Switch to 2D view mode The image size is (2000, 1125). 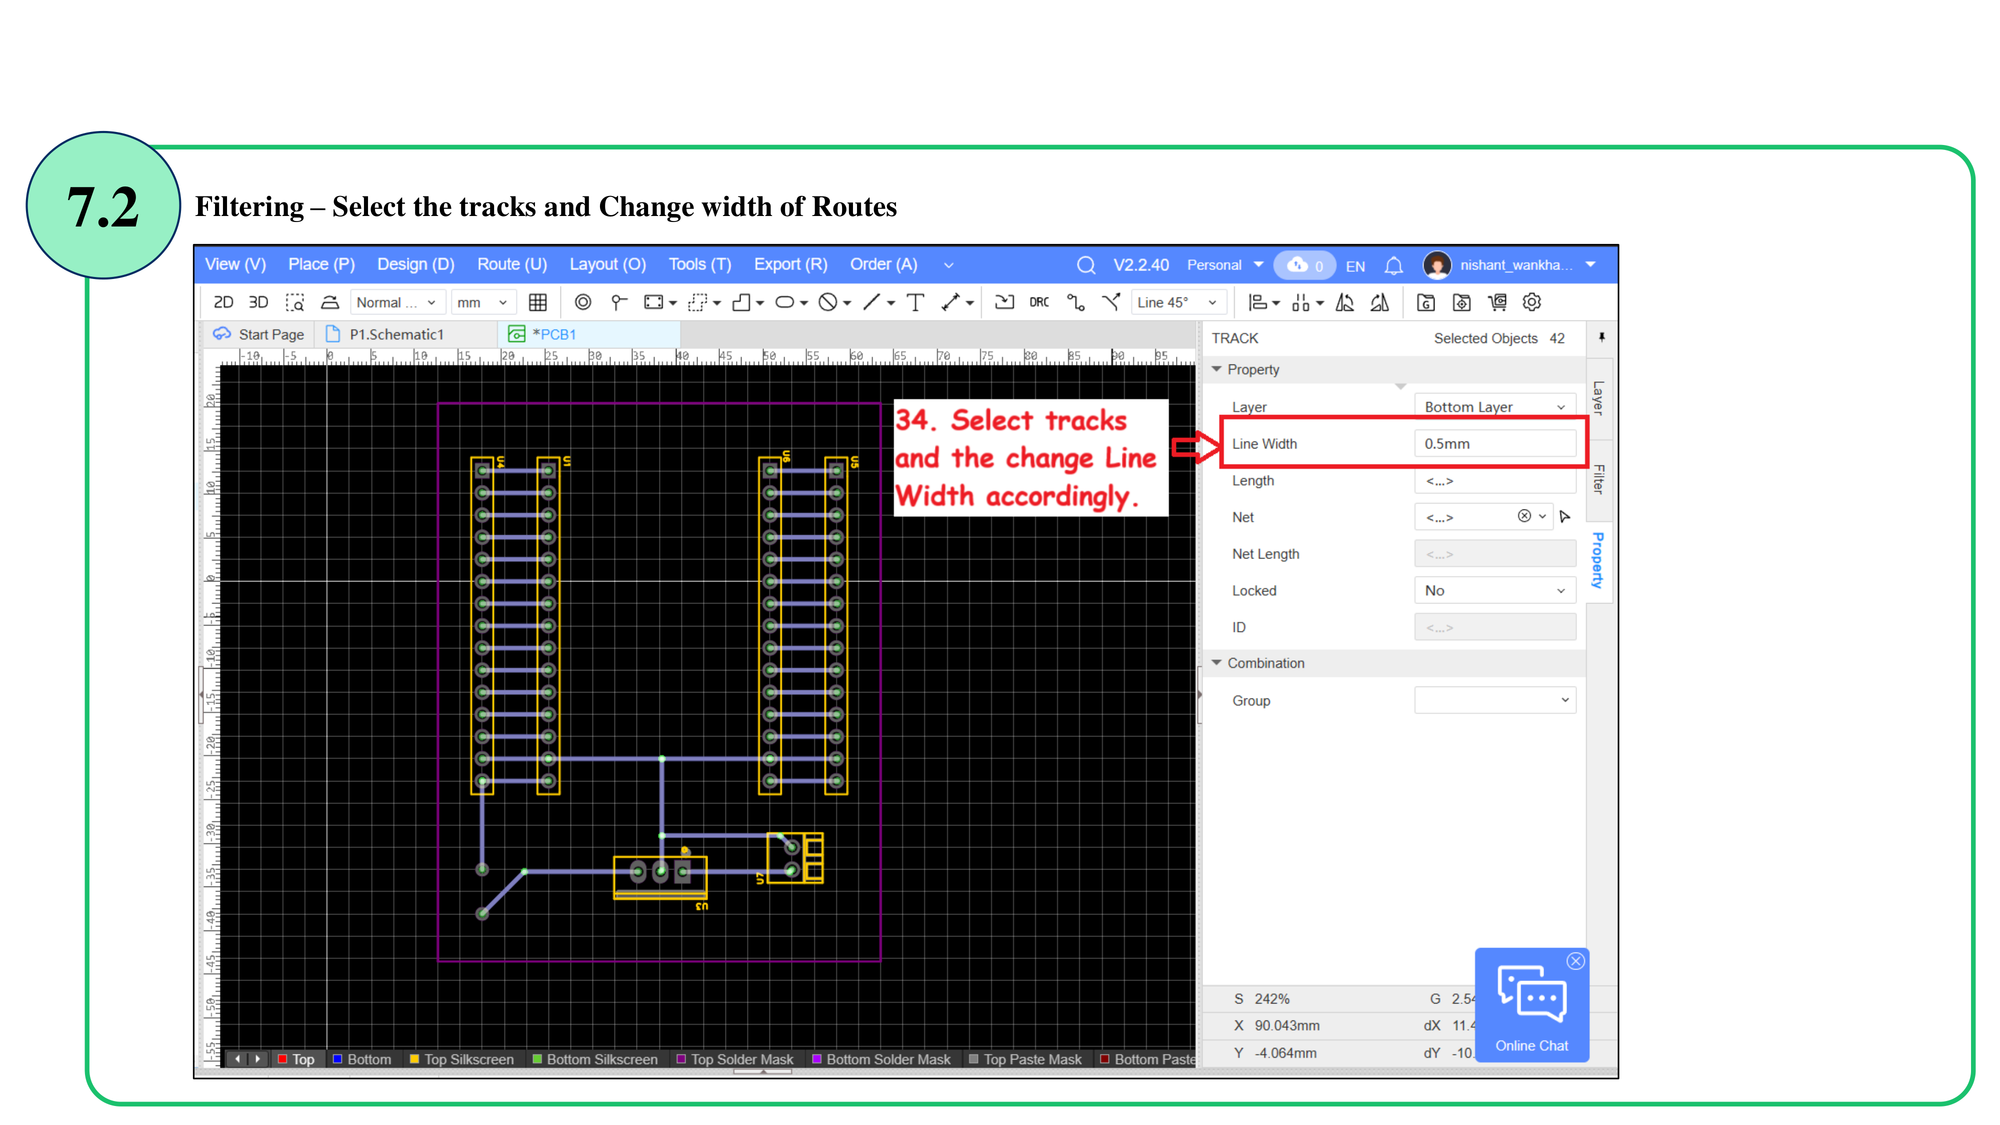click(x=223, y=302)
